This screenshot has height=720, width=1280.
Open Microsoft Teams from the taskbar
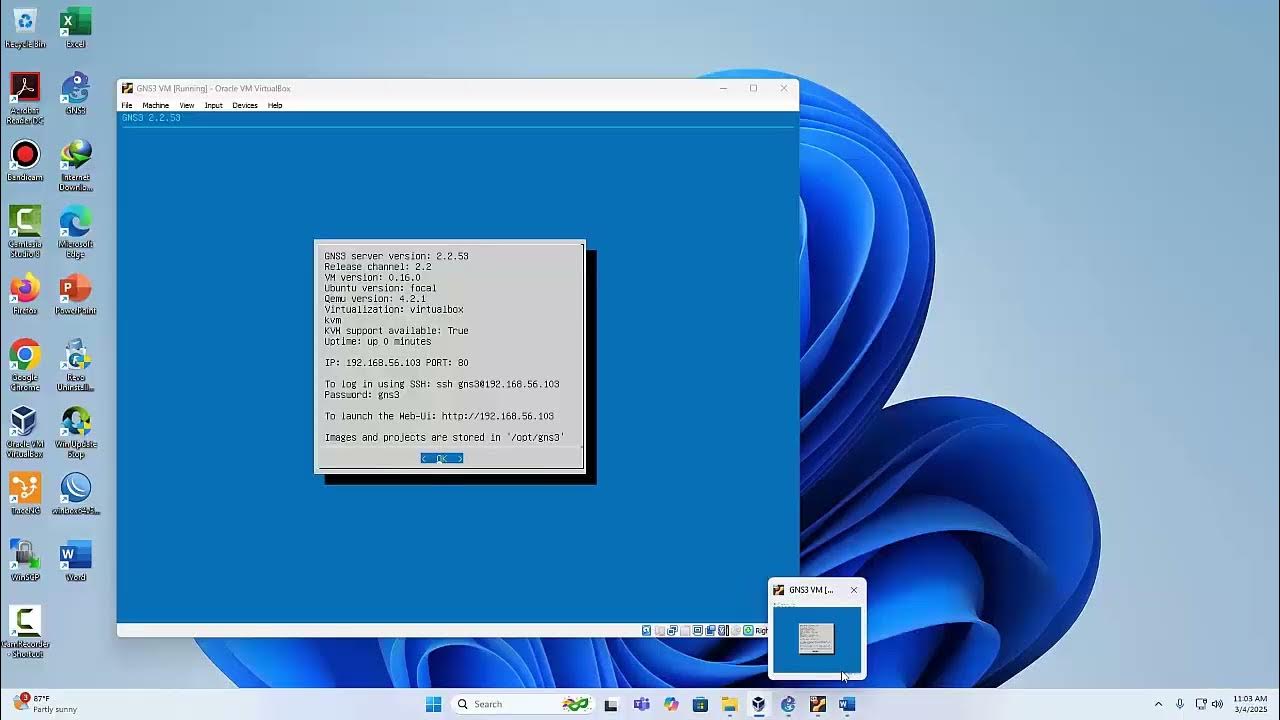pos(641,704)
